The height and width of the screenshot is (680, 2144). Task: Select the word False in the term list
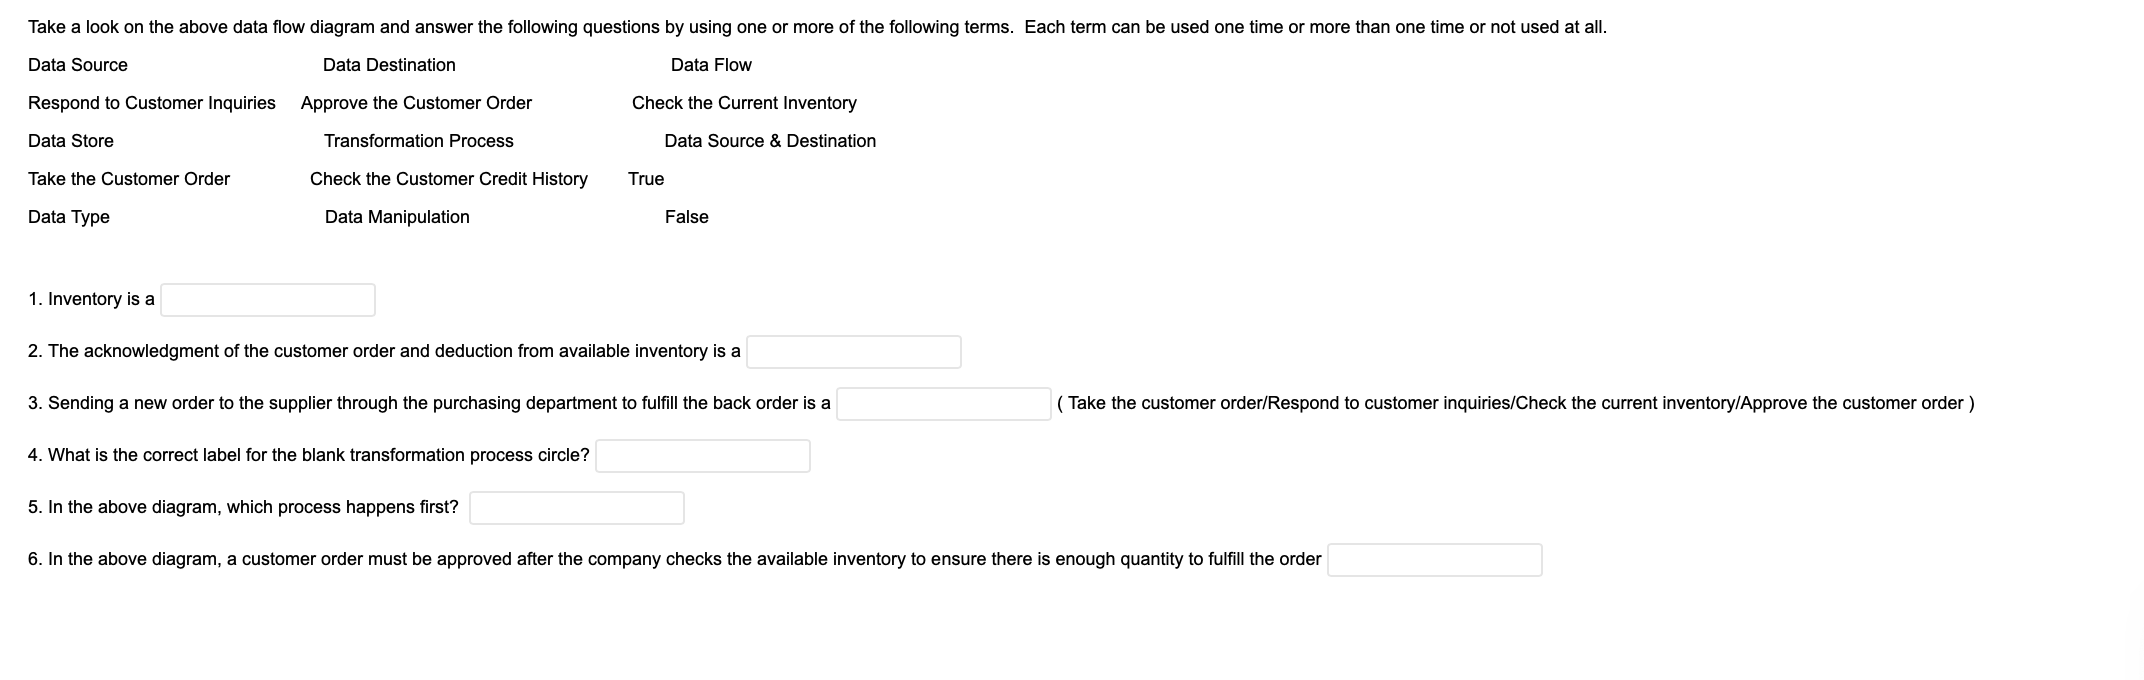[x=687, y=216]
